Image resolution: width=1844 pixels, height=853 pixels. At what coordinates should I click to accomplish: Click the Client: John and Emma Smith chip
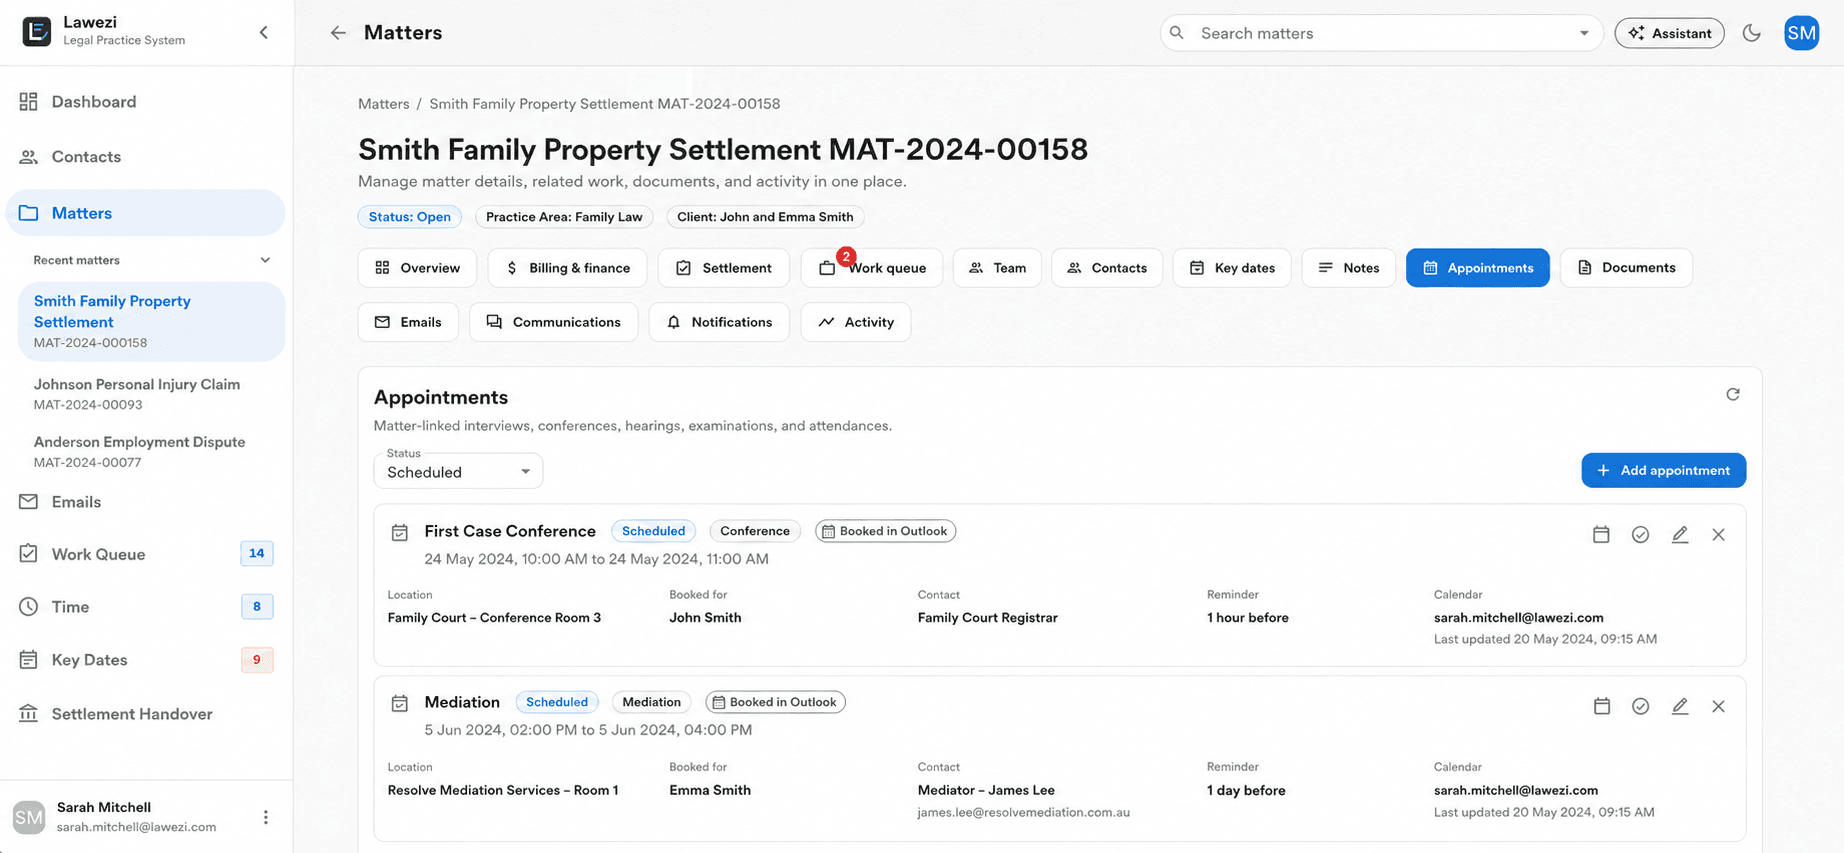tap(765, 217)
